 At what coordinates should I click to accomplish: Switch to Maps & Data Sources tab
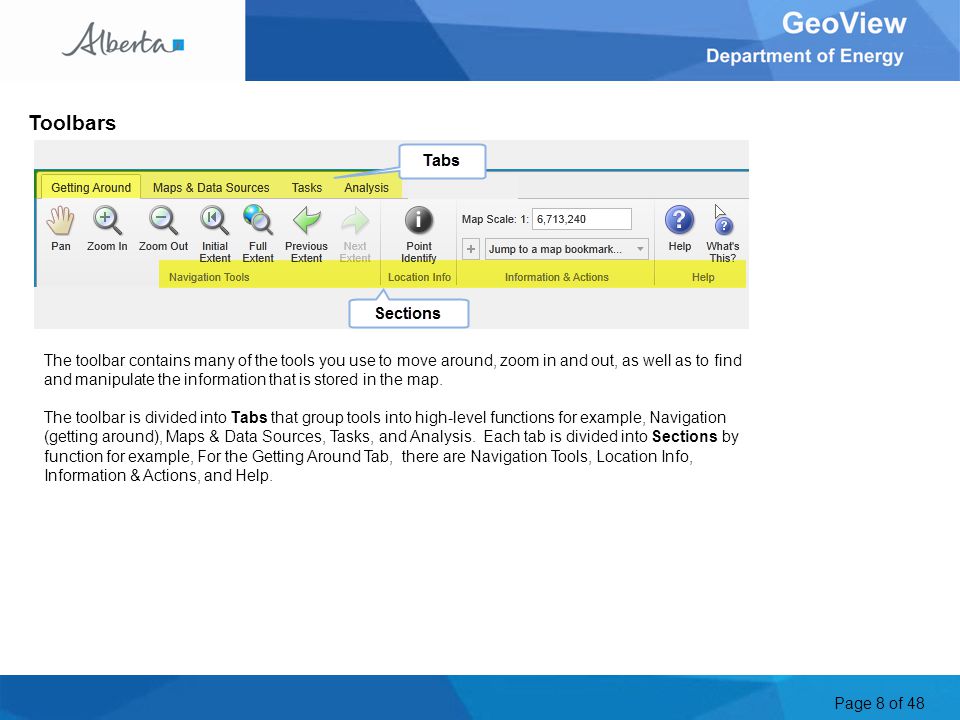[x=211, y=187]
